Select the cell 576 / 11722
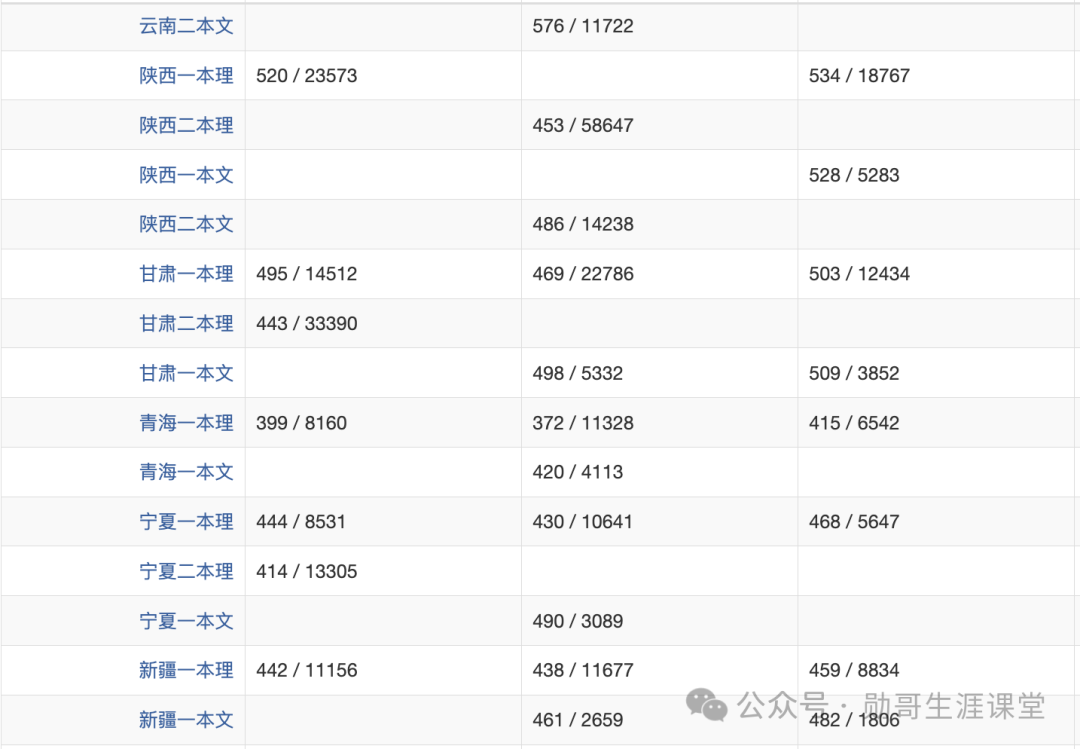 tap(659, 26)
